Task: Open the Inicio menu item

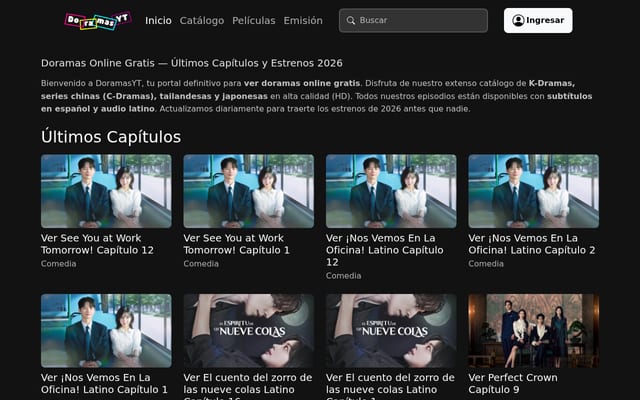Action: click(x=158, y=20)
